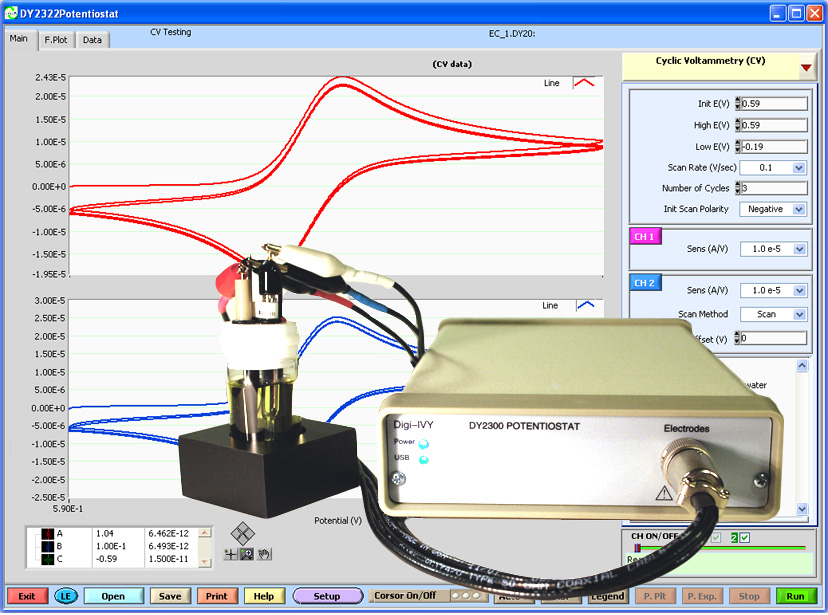The width and height of the screenshot is (828, 615).
Task: Open the Setup dialog
Action: coord(327,597)
